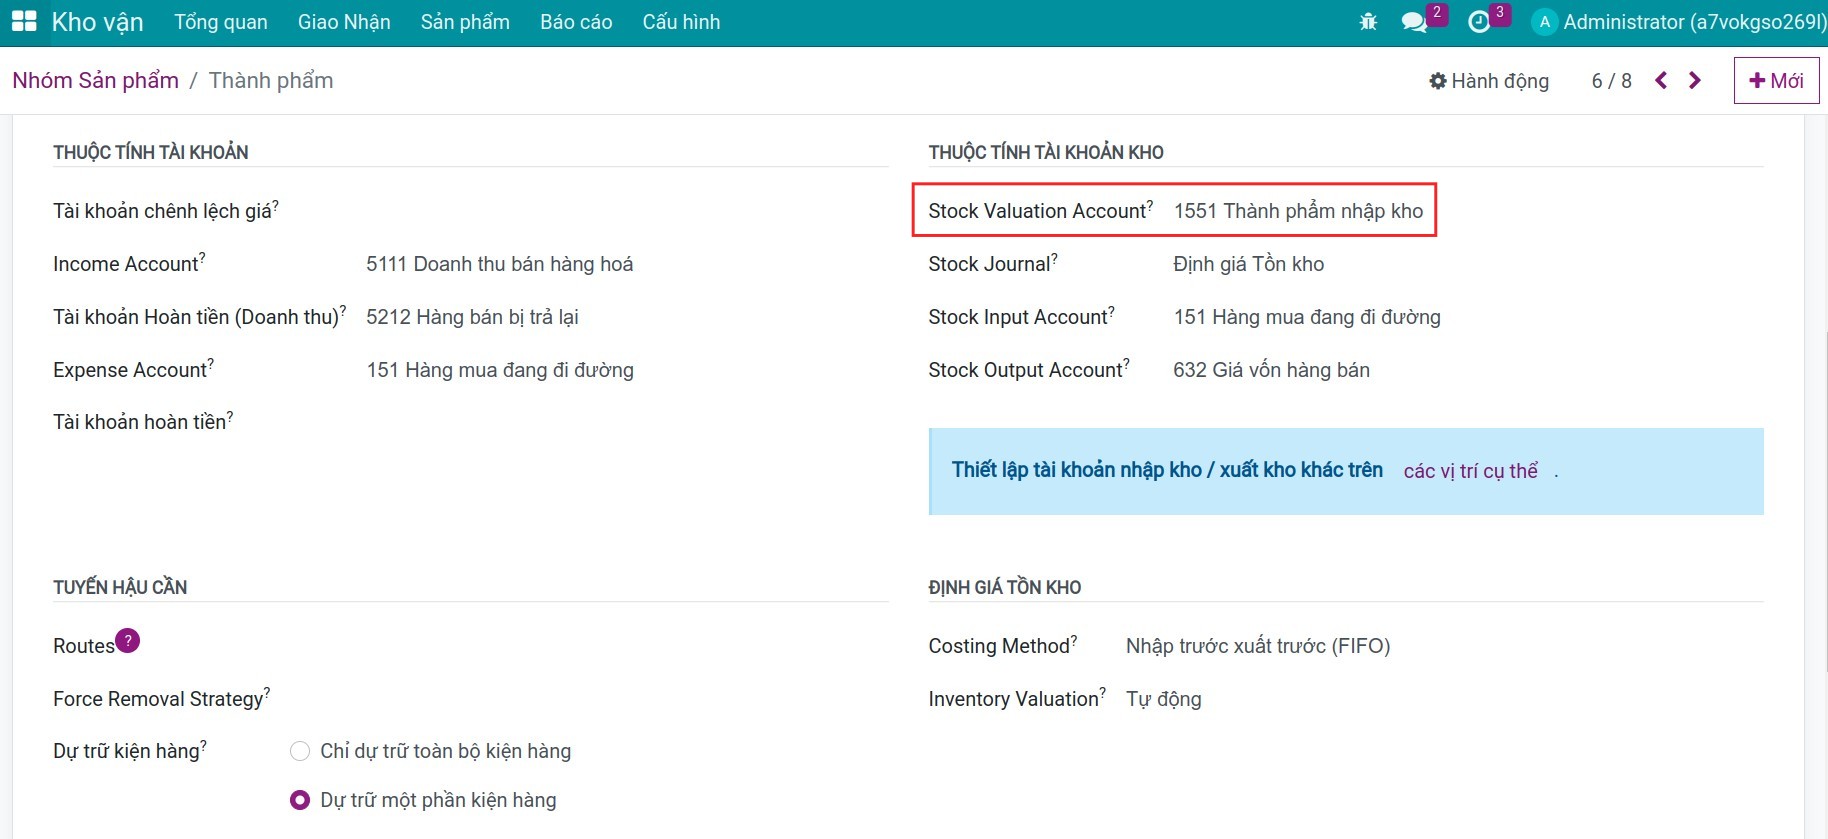This screenshot has width=1828, height=839.
Task: Click the debug bug icon in top bar
Action: tap(1368, 21)
